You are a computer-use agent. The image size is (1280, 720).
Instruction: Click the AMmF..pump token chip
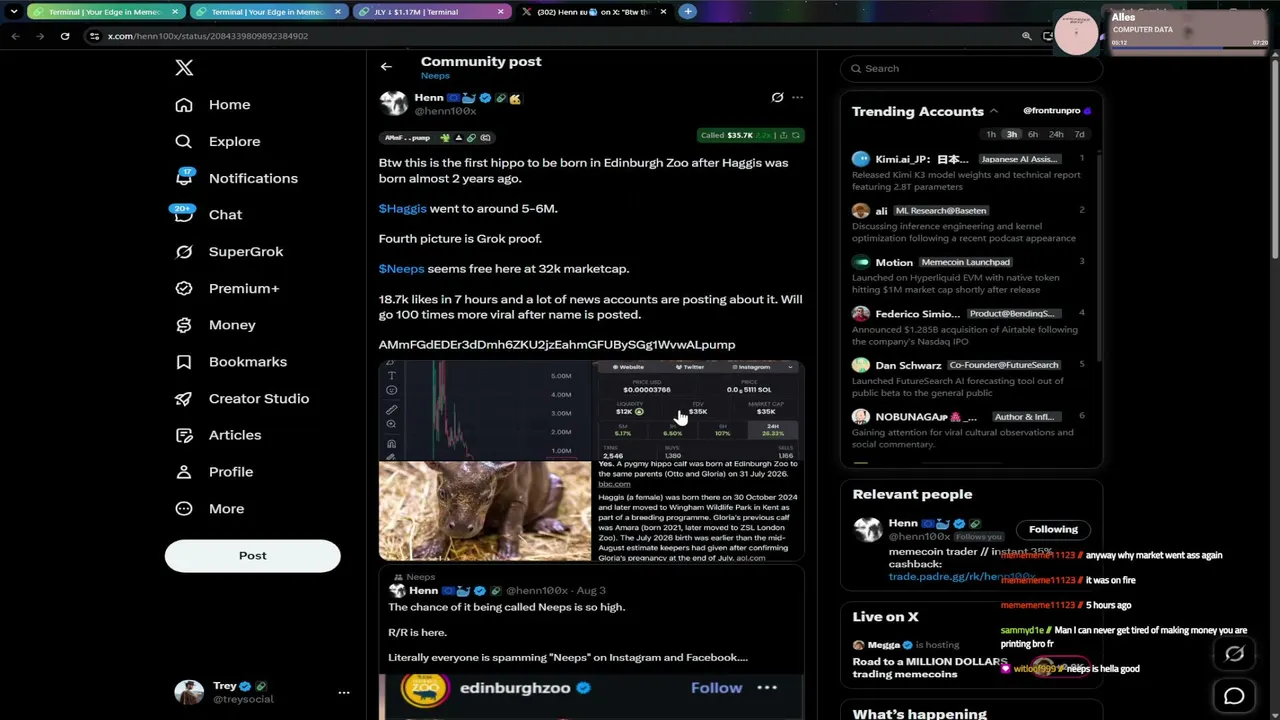(436, 138)
